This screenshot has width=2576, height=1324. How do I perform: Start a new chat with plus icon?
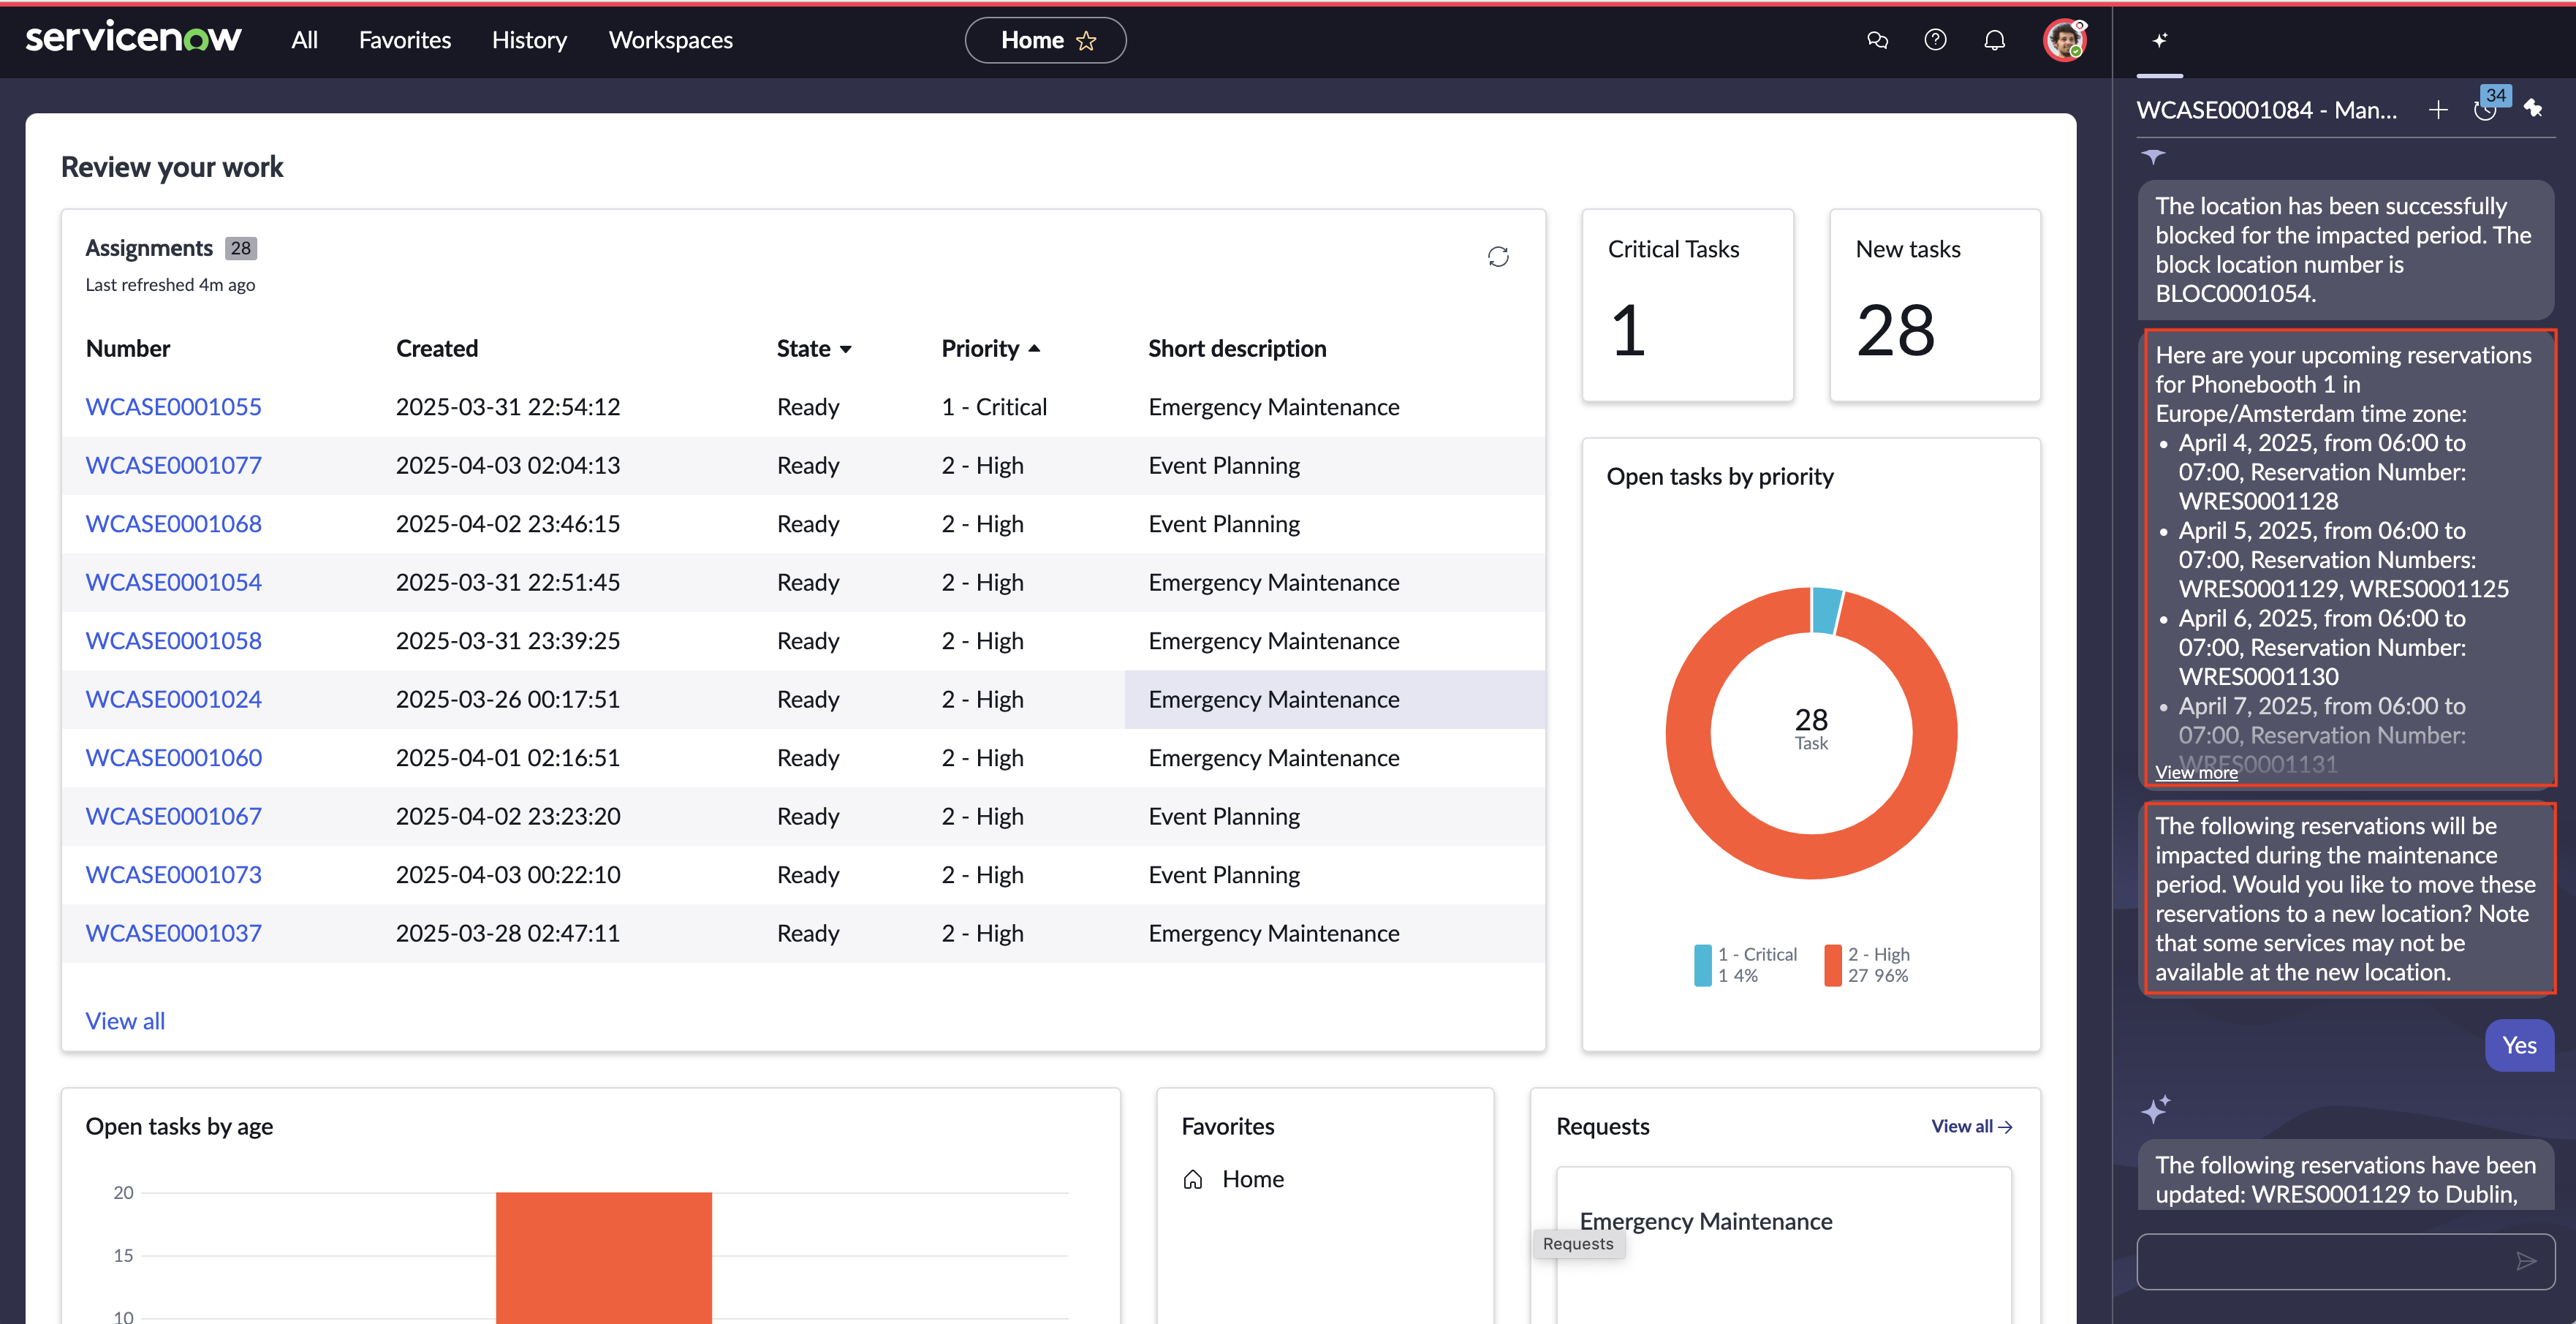coord(2438,109)
